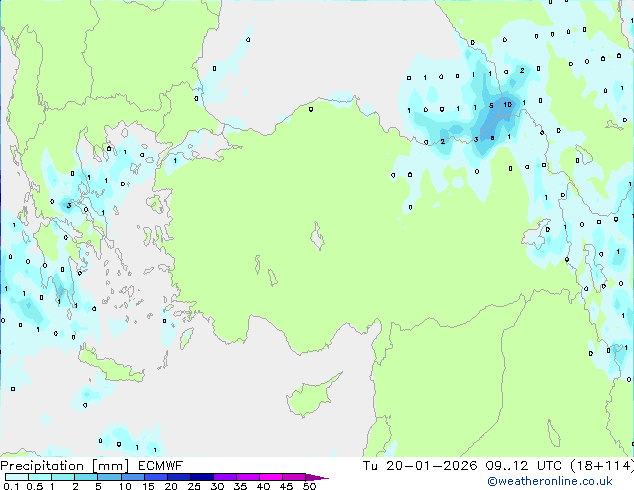
Task: Select the 15–20 mm legend swatch
Action: [x=155, y=477]
